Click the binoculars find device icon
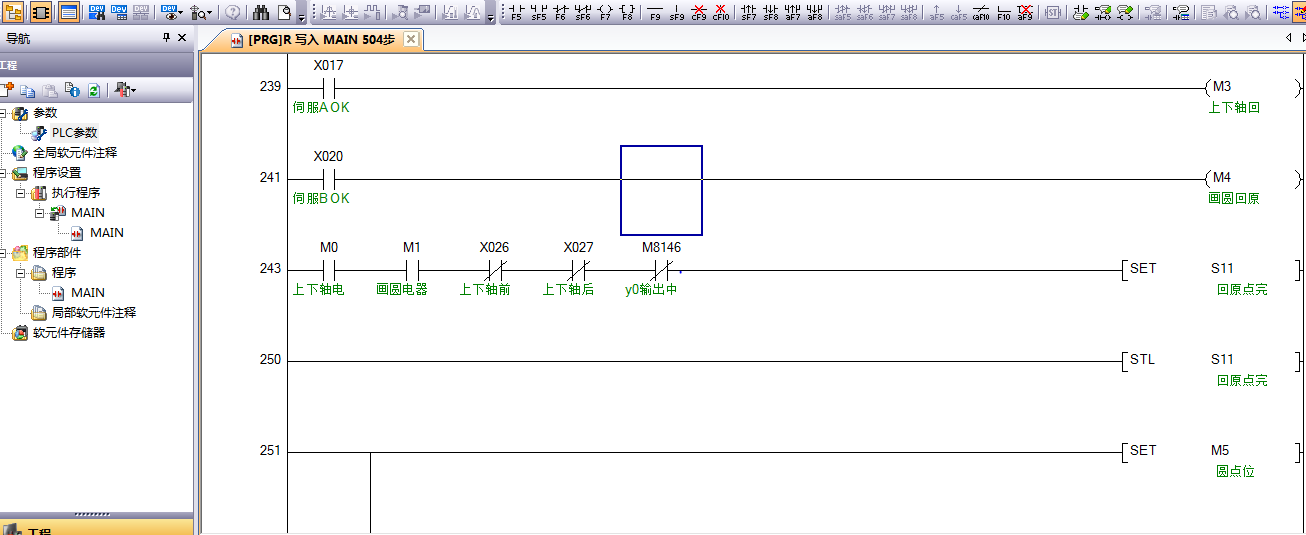The height and width of the screenshot is (535, 1306). point(261,12)
